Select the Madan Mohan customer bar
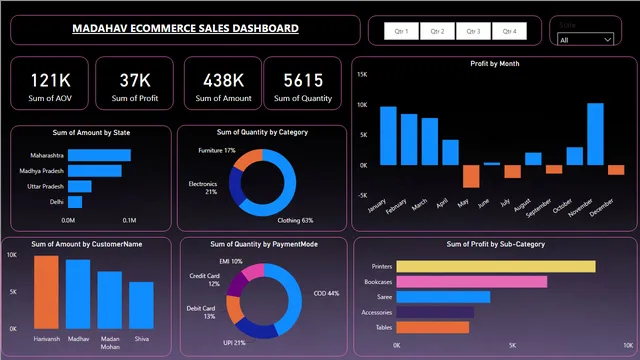The width and height of the screenshot is (640, 360). pyautogui.click(x=110, y=300)
